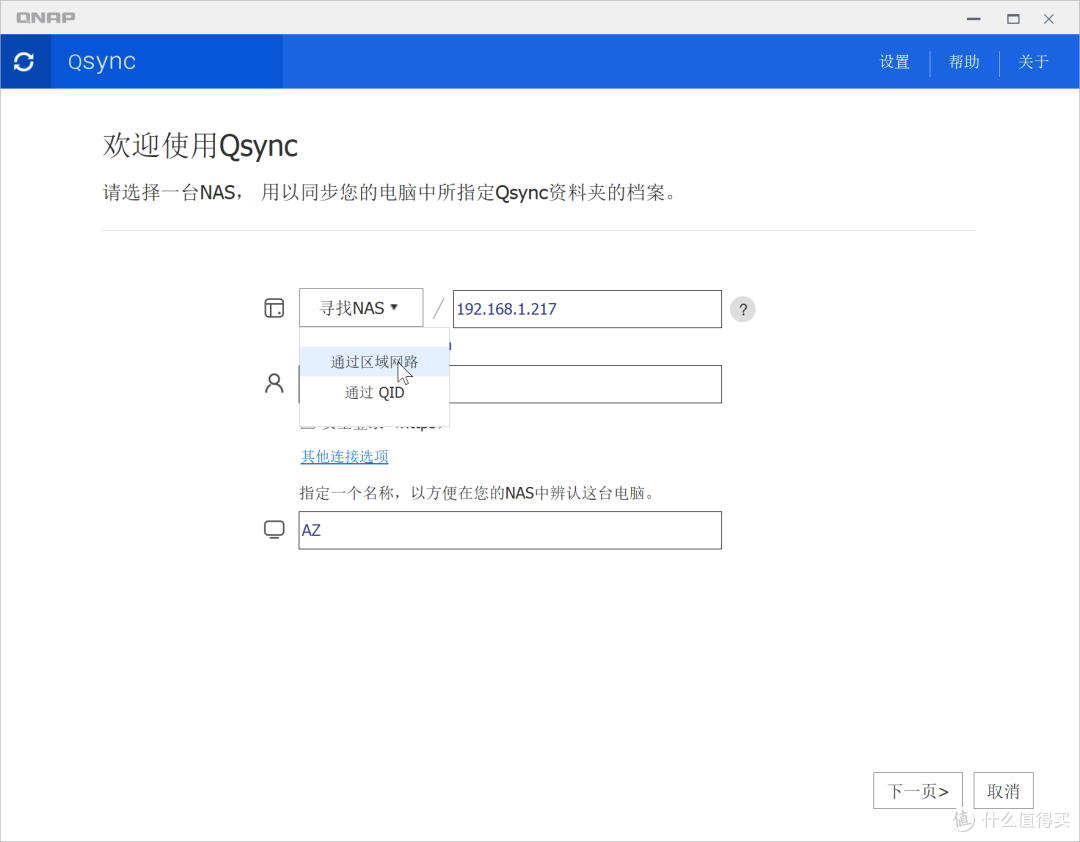Click the NAS device icon beside dropdown
Viewport: 1080px width, 842px height.
tap(274, 308)
